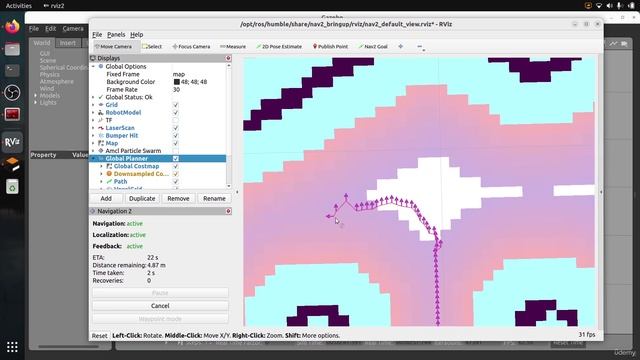Image resolution: width=640 pixels, height=360 pixels.
Task: Open Camera menu in Gazebo window
Action: point(73,29)
